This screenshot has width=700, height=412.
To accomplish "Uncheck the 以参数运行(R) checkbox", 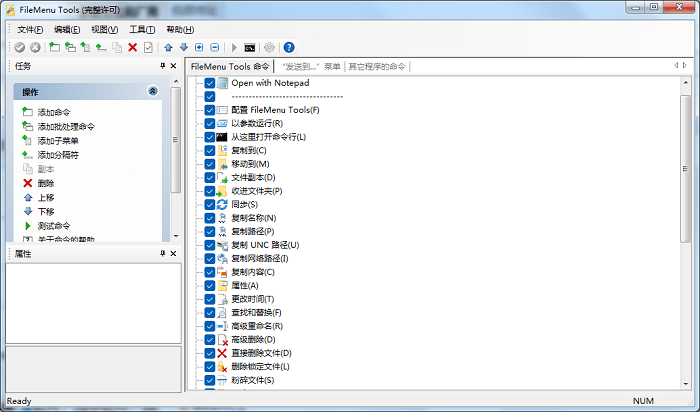I will [x=210, y=124].
